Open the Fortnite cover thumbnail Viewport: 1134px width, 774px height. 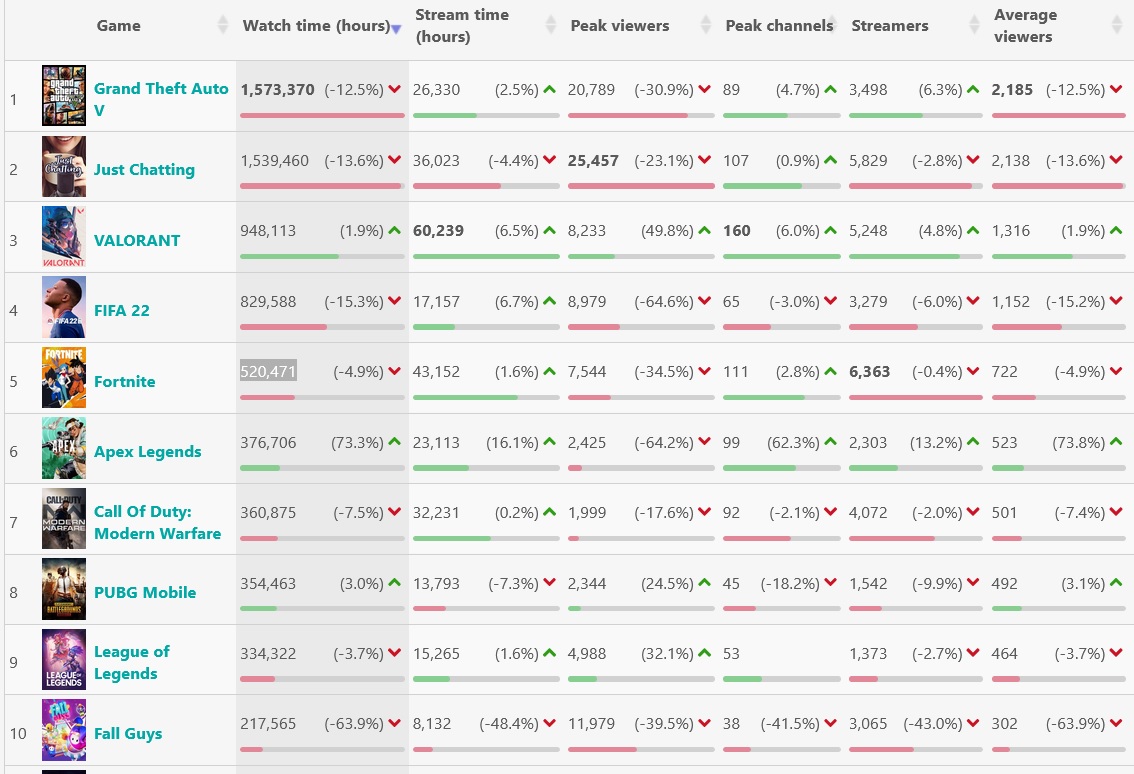[x=64, y=378]
